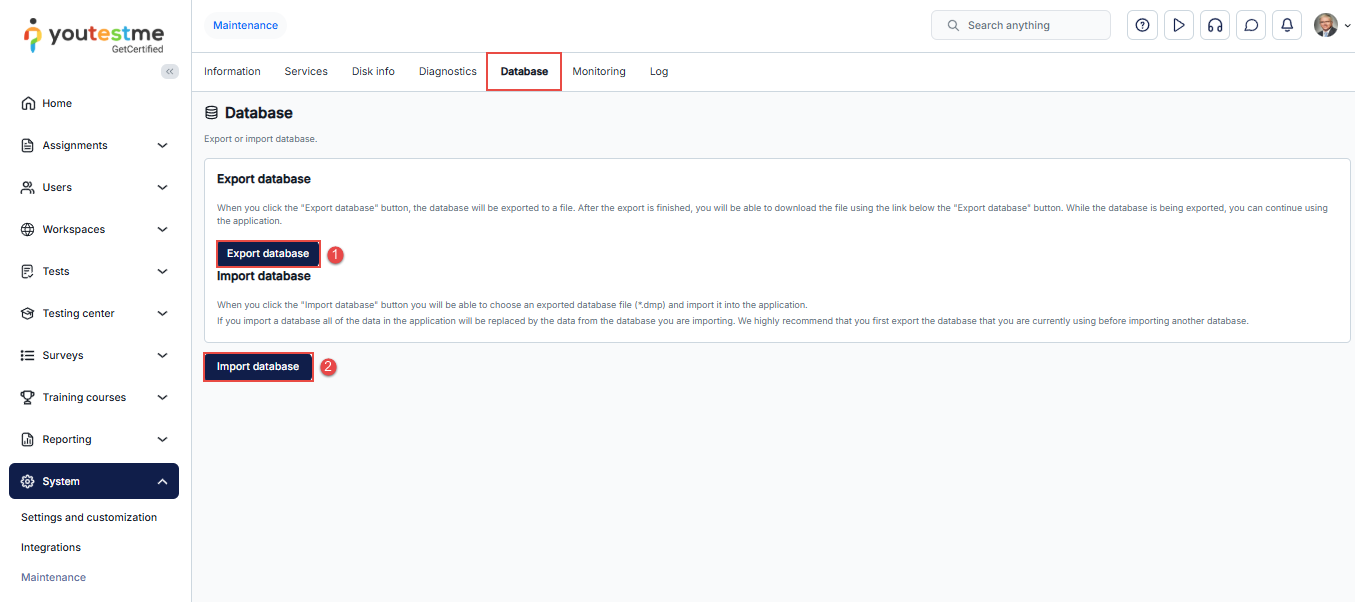
Task: Collapse sidebar with double-chevron icon
Action: 170,71
